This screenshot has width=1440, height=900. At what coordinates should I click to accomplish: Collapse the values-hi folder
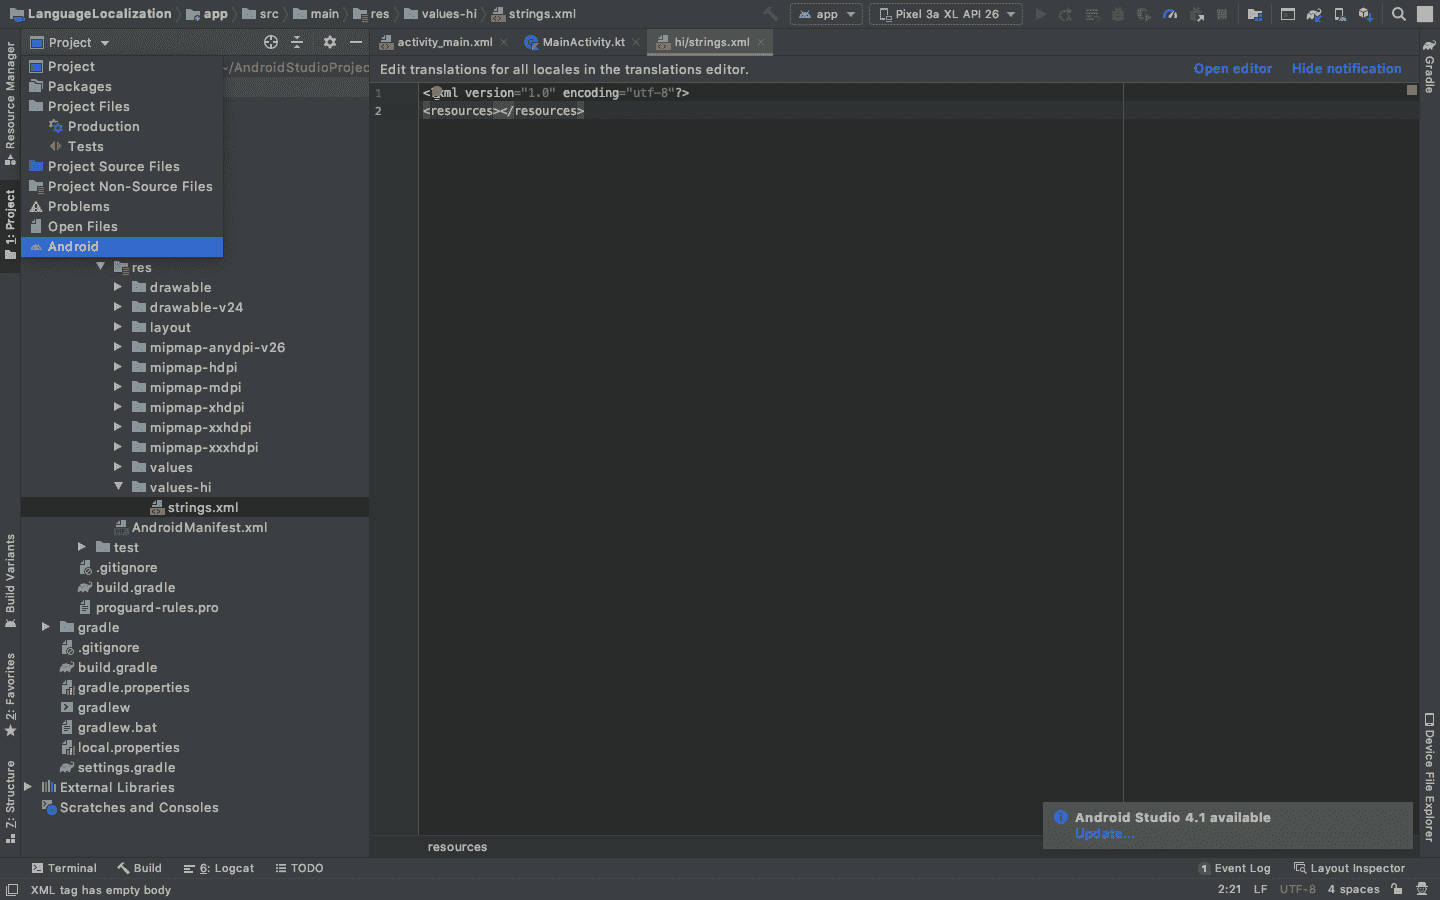coord(118,487)
